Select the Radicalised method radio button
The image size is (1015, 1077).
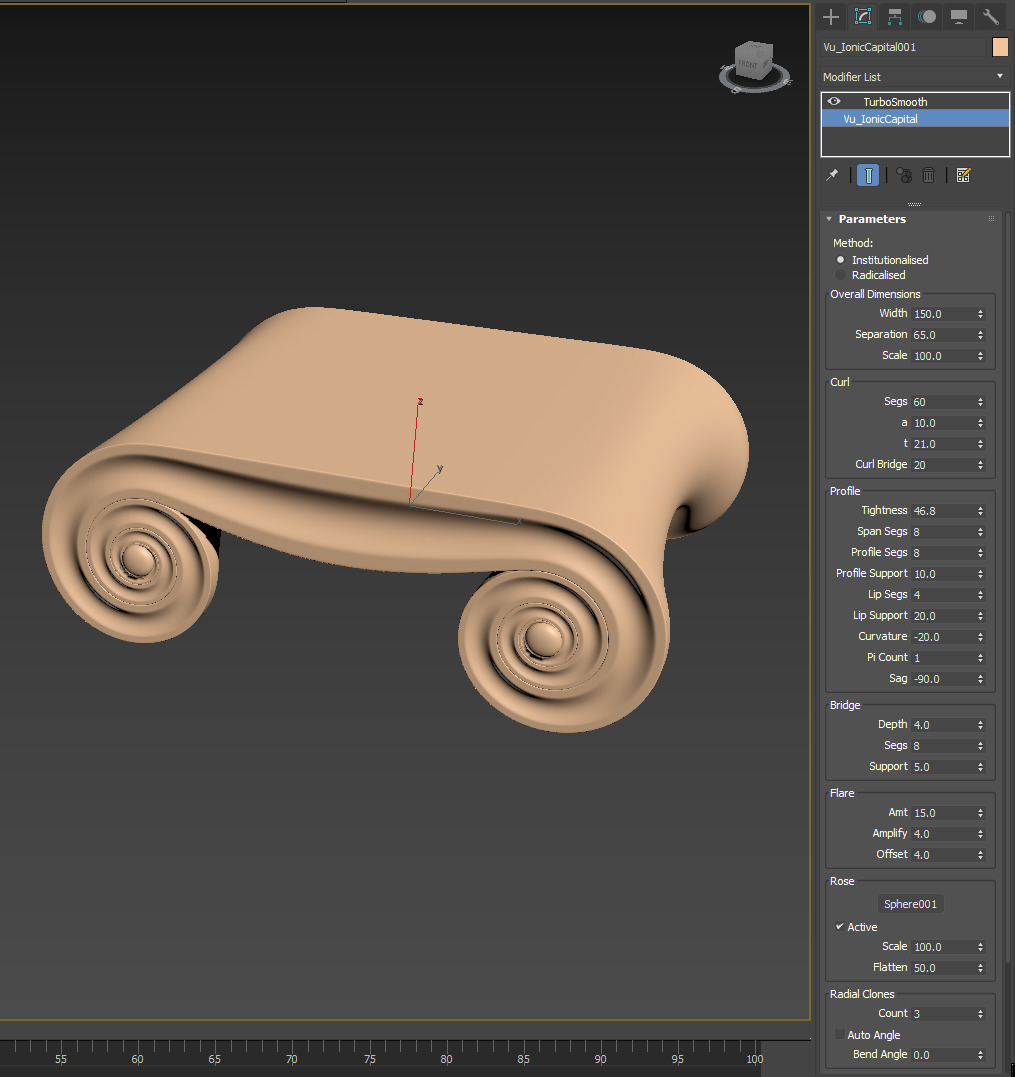(x=840, y=275)
